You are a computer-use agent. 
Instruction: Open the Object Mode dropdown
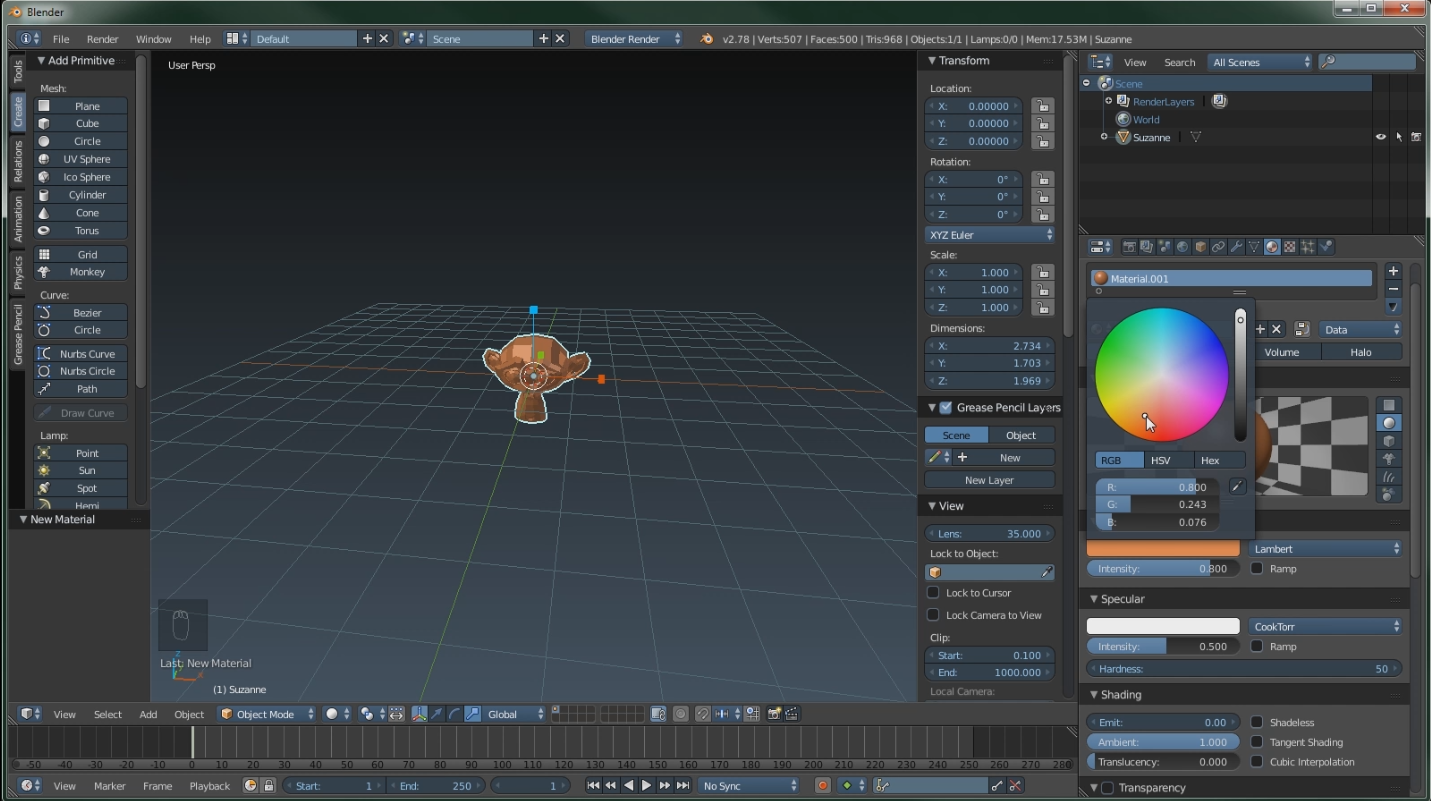(x=267, y=714)
